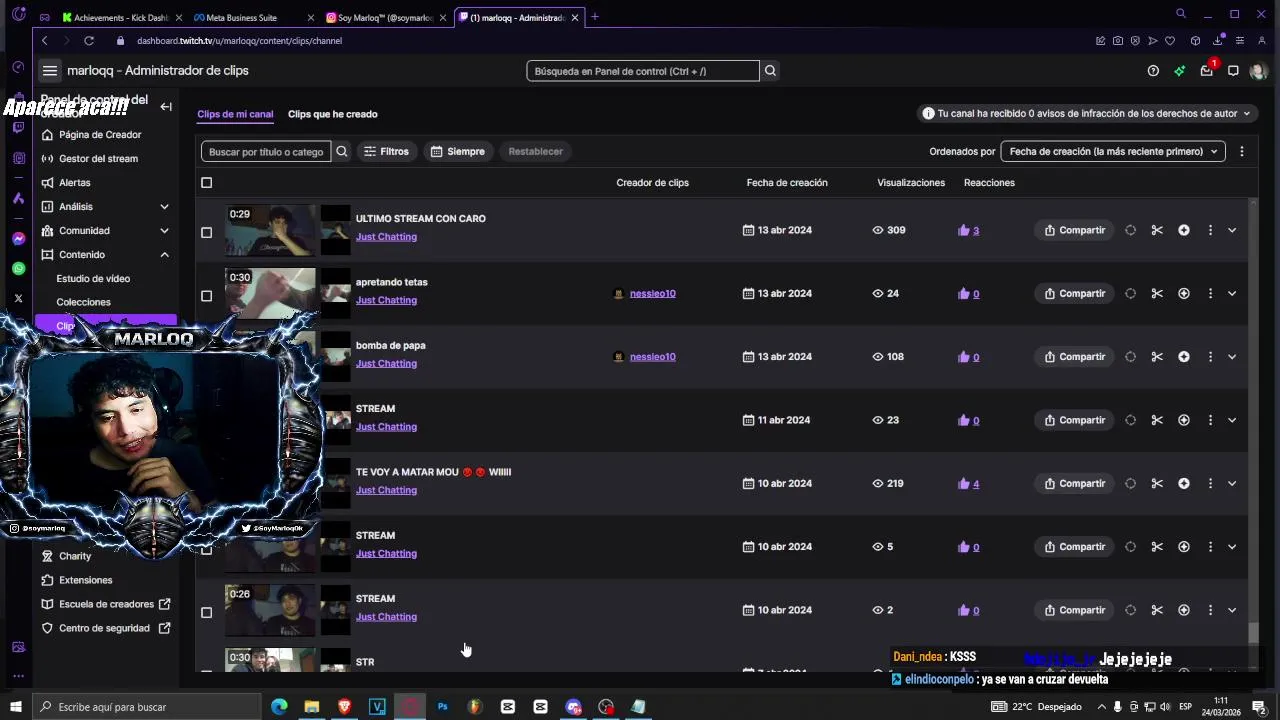Toggle the select-all clips checkbox in header
1280x720 pixels.
[207, 183]
